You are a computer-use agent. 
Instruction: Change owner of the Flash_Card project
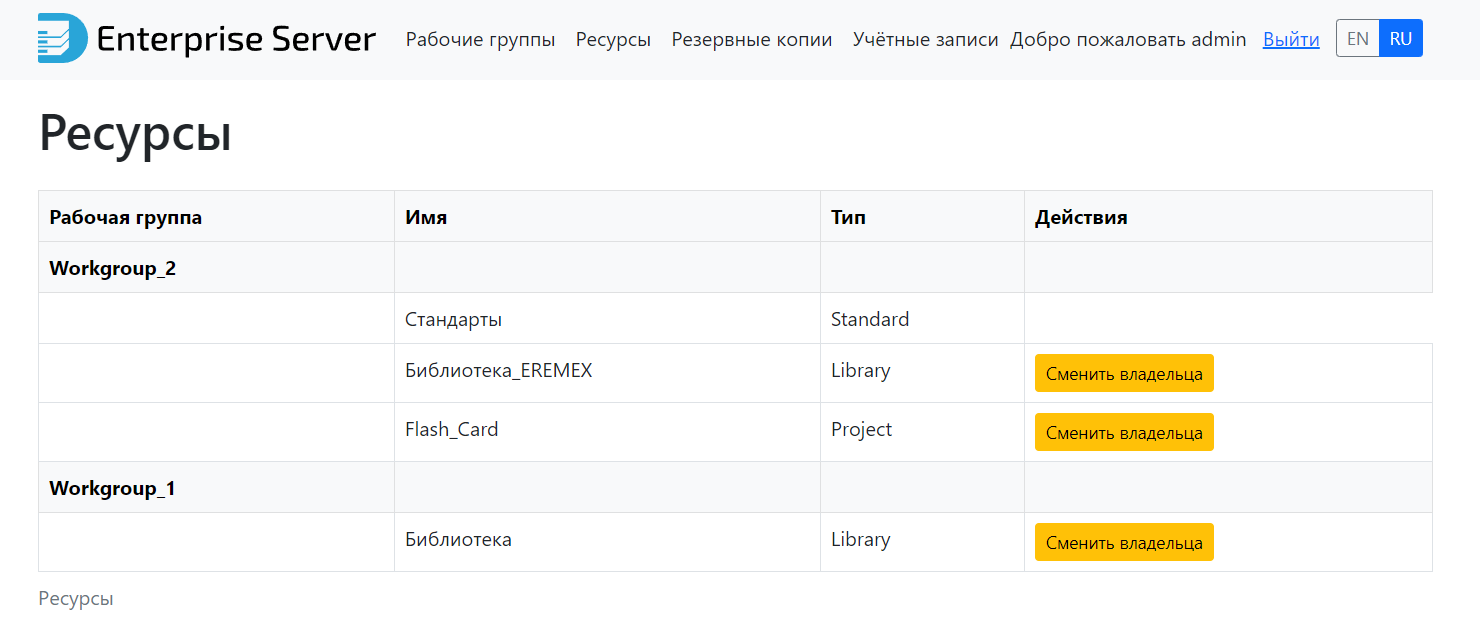pos(1124,433)
